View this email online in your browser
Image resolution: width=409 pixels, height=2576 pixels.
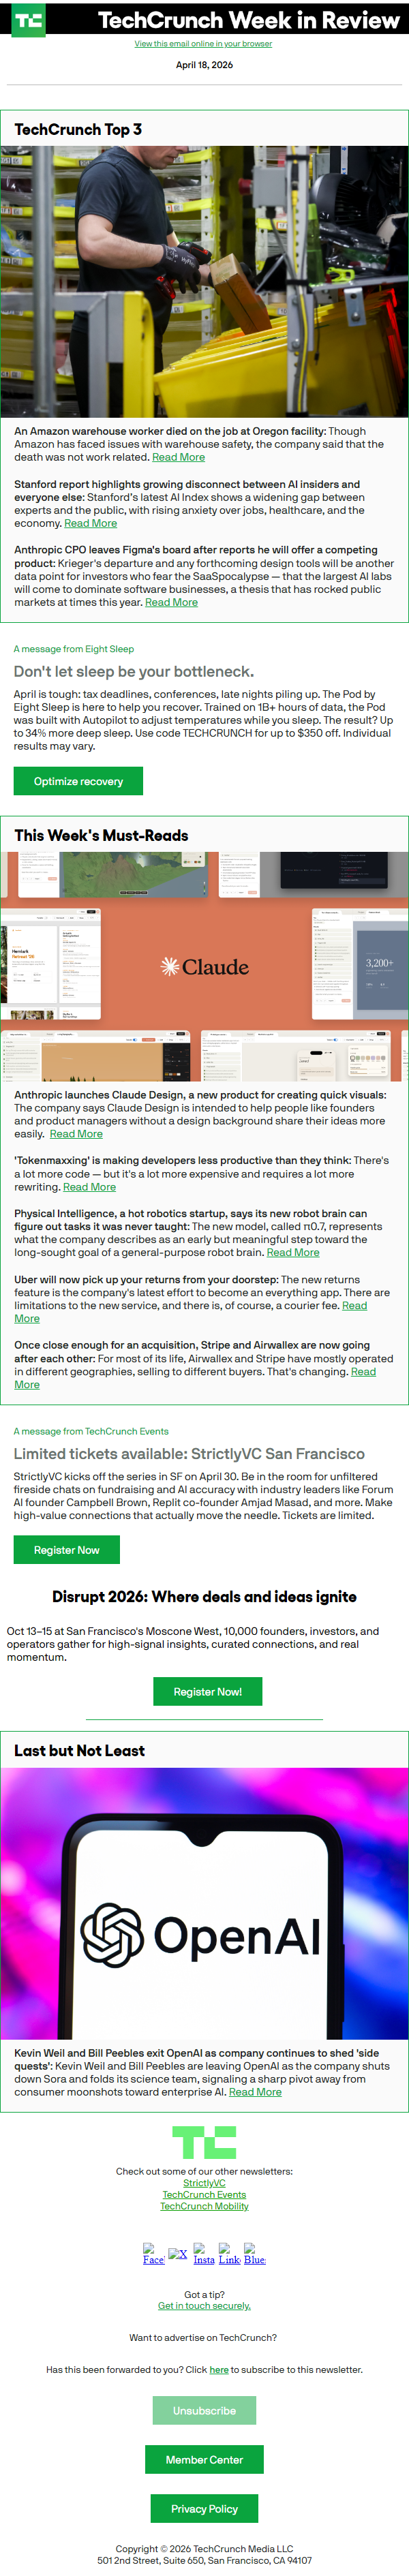point(203,44)
